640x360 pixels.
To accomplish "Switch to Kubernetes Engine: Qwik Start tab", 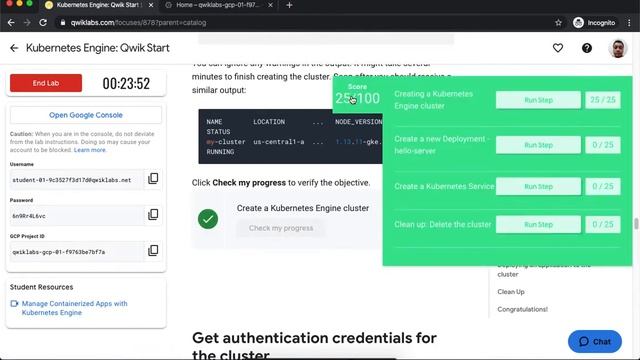I will pos(99,5).
